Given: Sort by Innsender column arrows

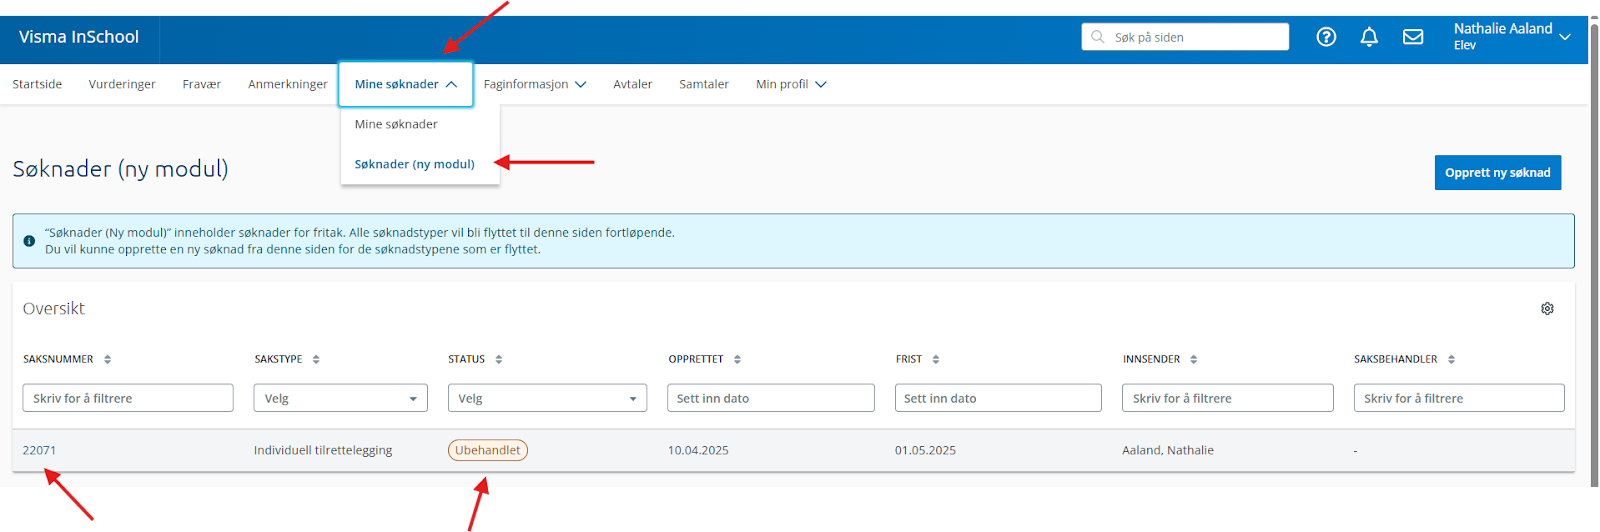Looking at the screenshot, I should click(1194, 359).
